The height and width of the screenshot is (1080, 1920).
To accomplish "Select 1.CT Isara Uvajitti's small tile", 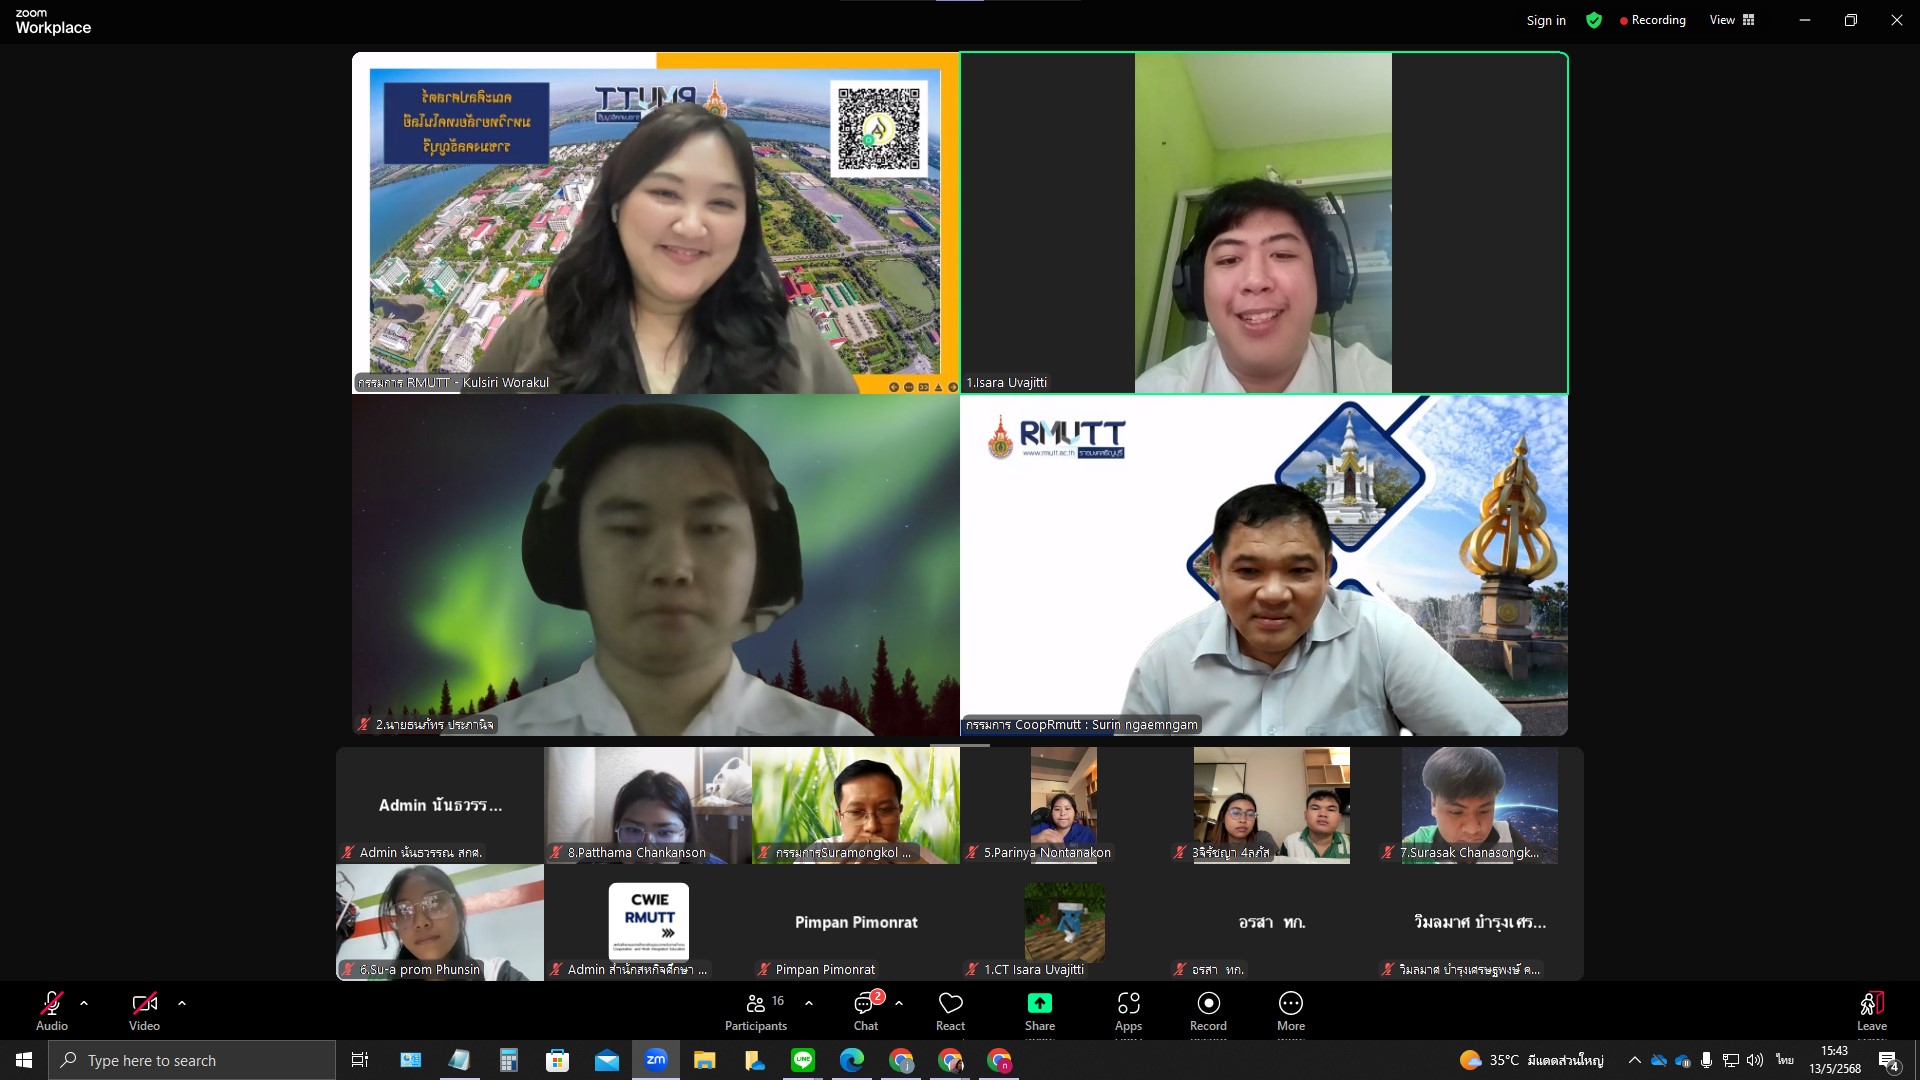I will coord(1064,922).
